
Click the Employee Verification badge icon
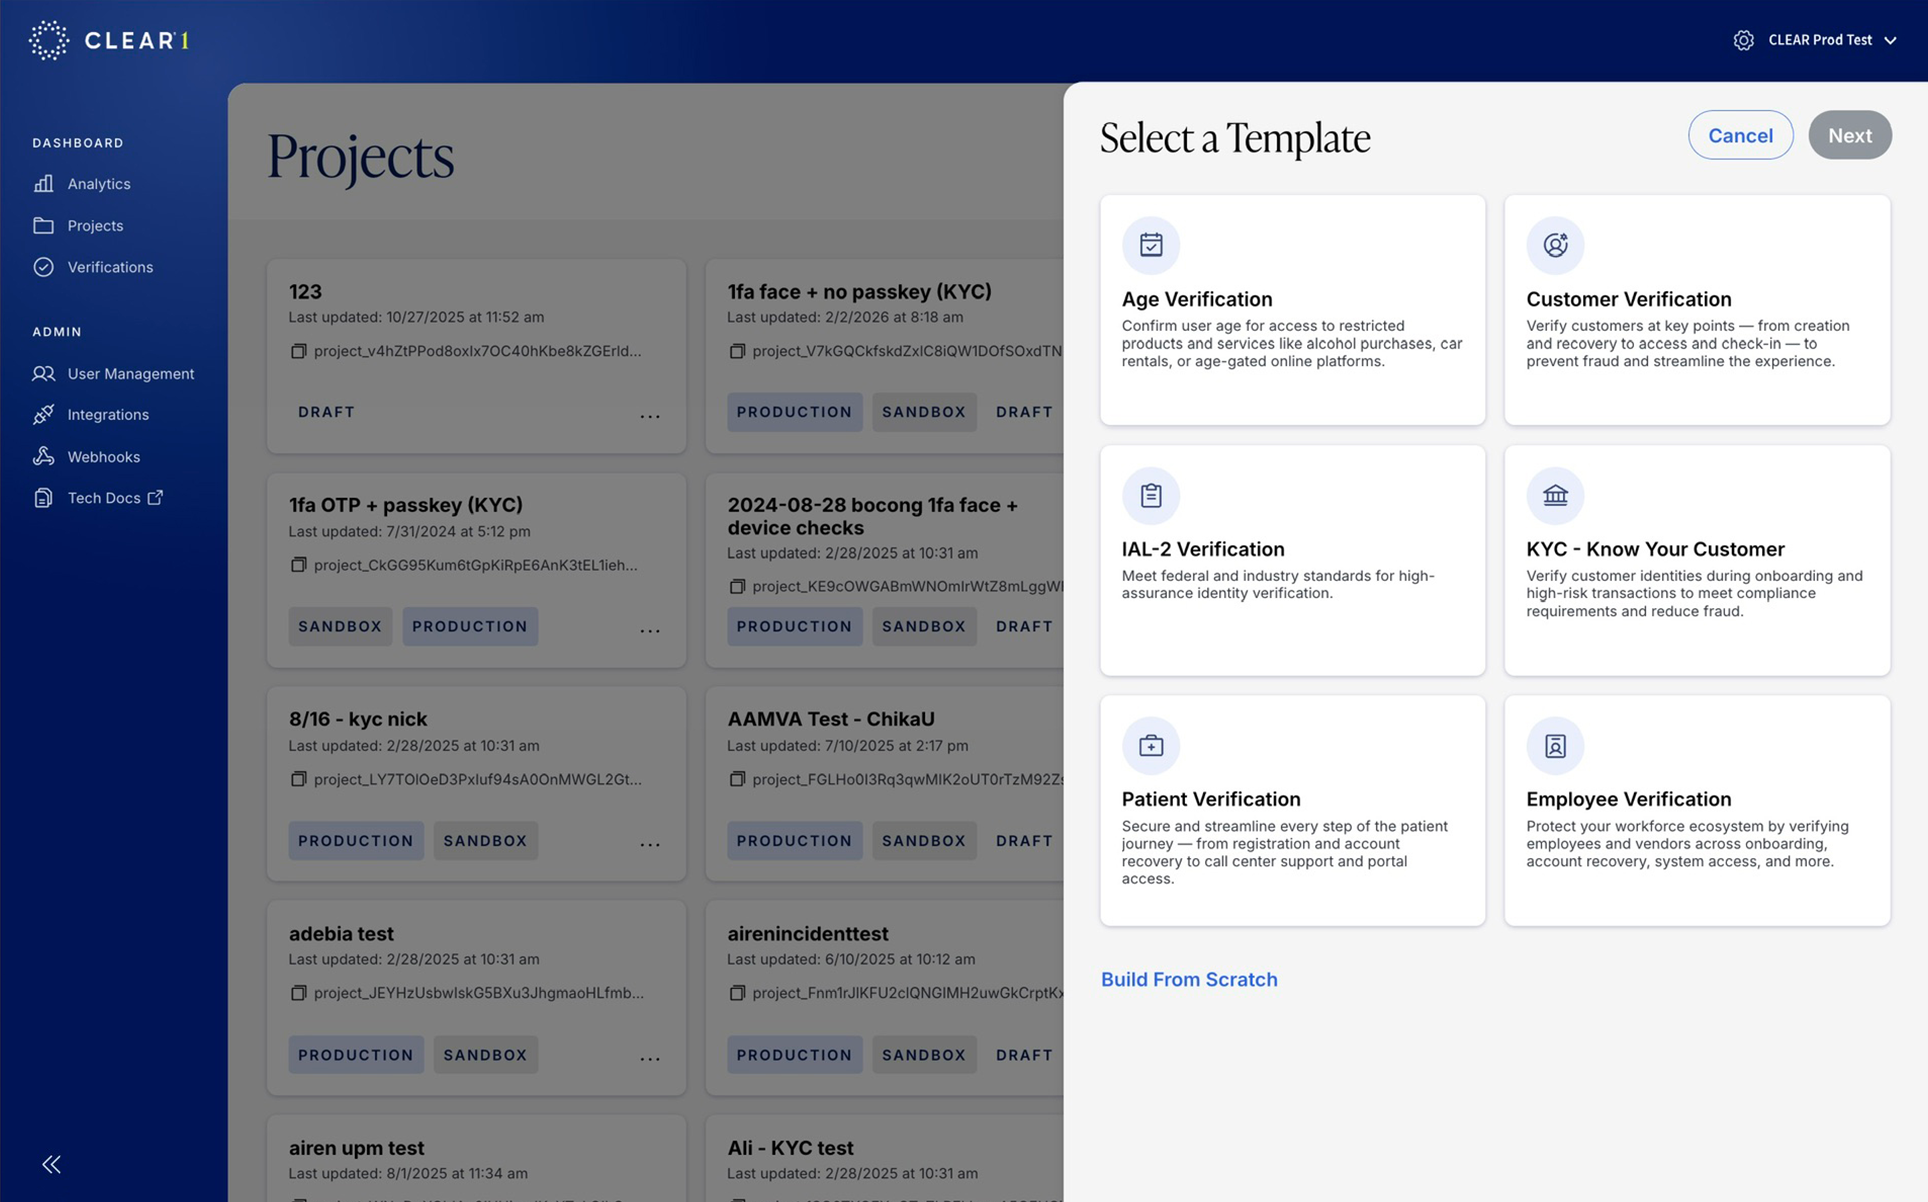coord(1555,745)
